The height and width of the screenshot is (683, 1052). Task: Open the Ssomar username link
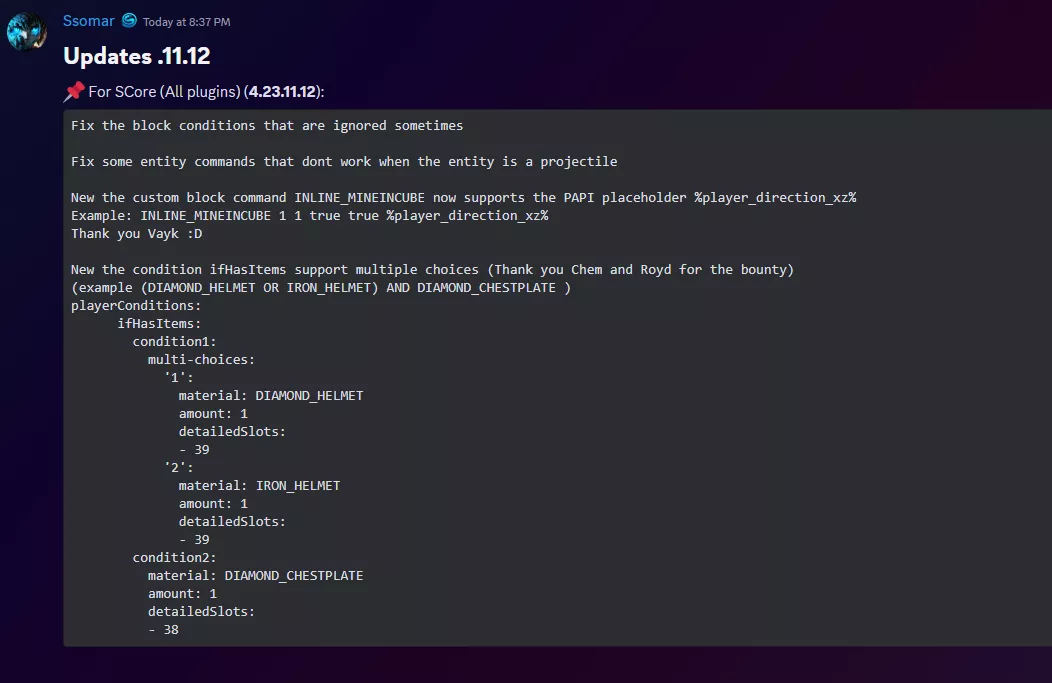pos(88,21)
